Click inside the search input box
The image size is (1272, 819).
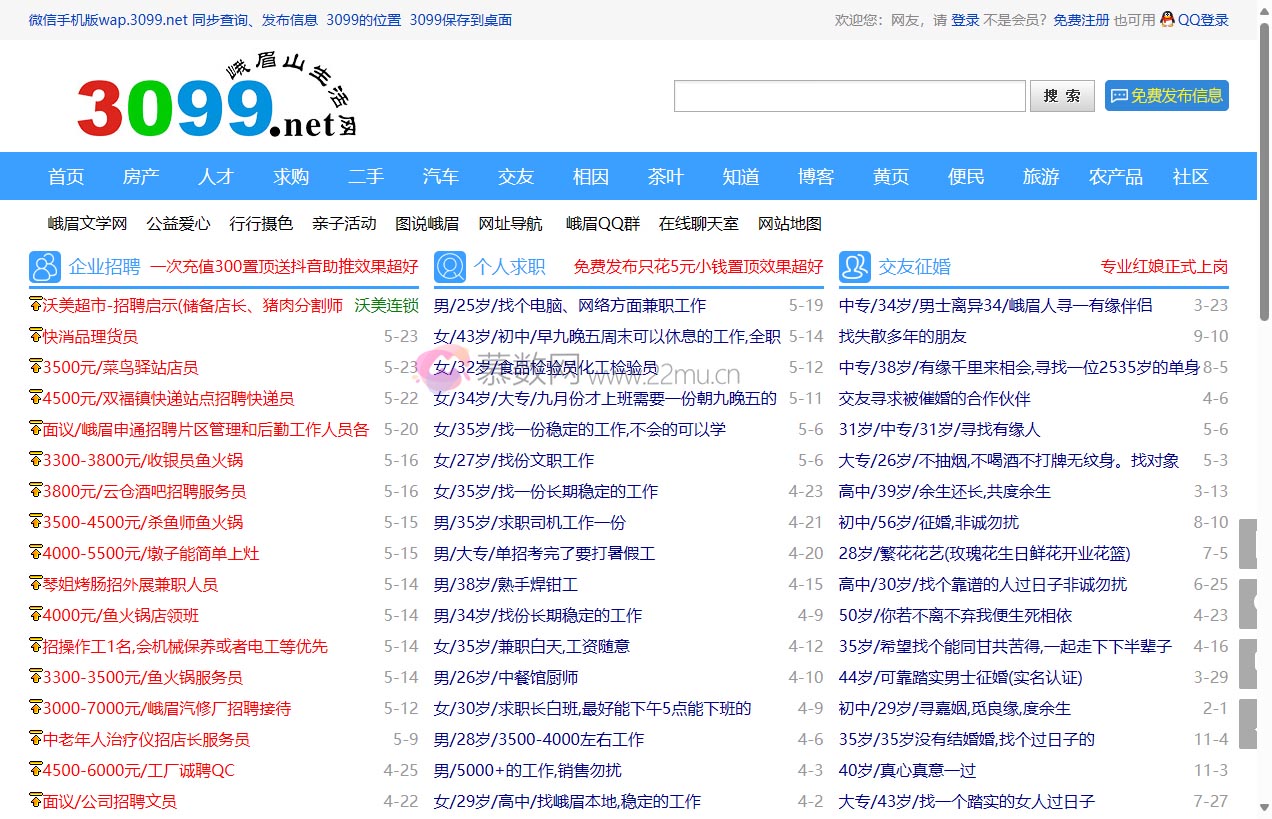[848, 96]
